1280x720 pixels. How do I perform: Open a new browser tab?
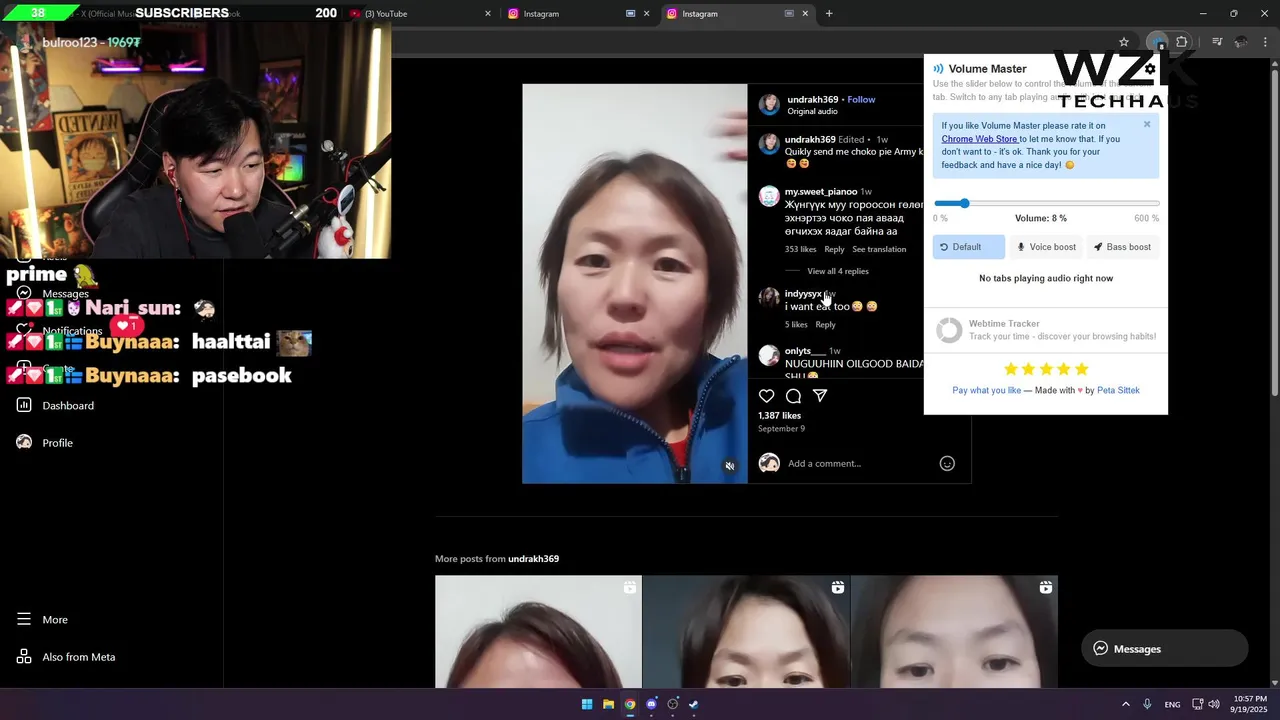point(829,14)
